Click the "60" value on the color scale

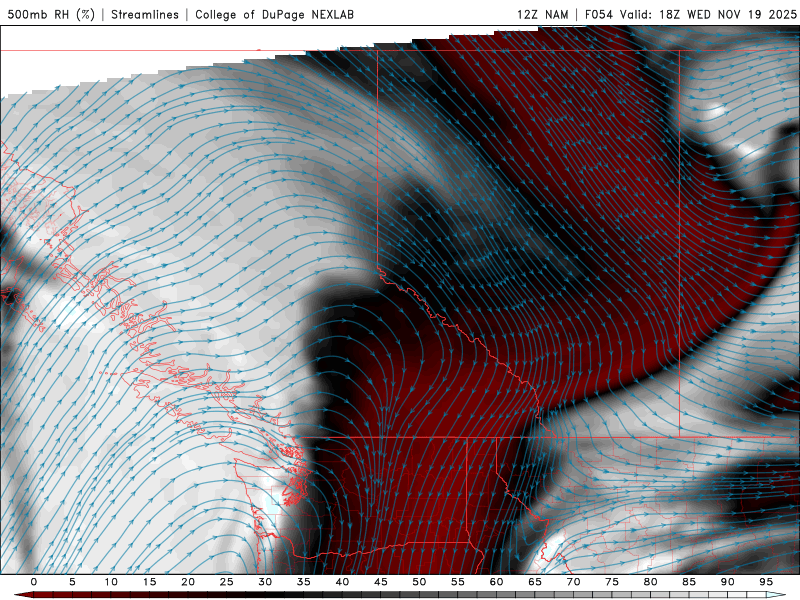[x=496, y=582]
